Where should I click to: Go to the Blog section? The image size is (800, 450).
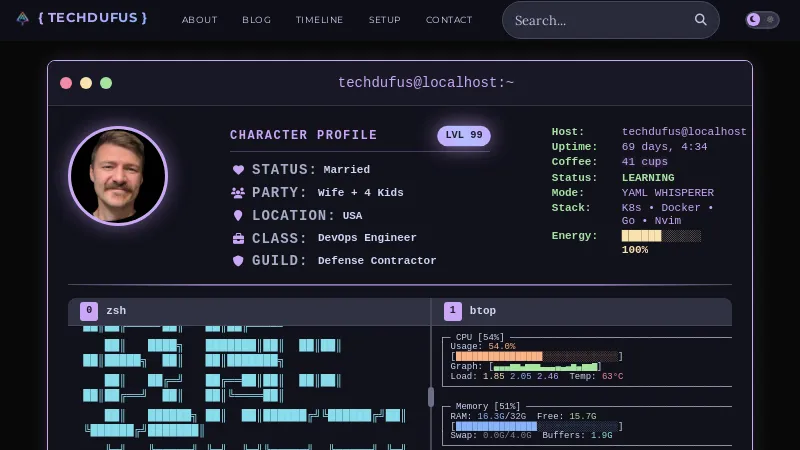click(256, 20)
